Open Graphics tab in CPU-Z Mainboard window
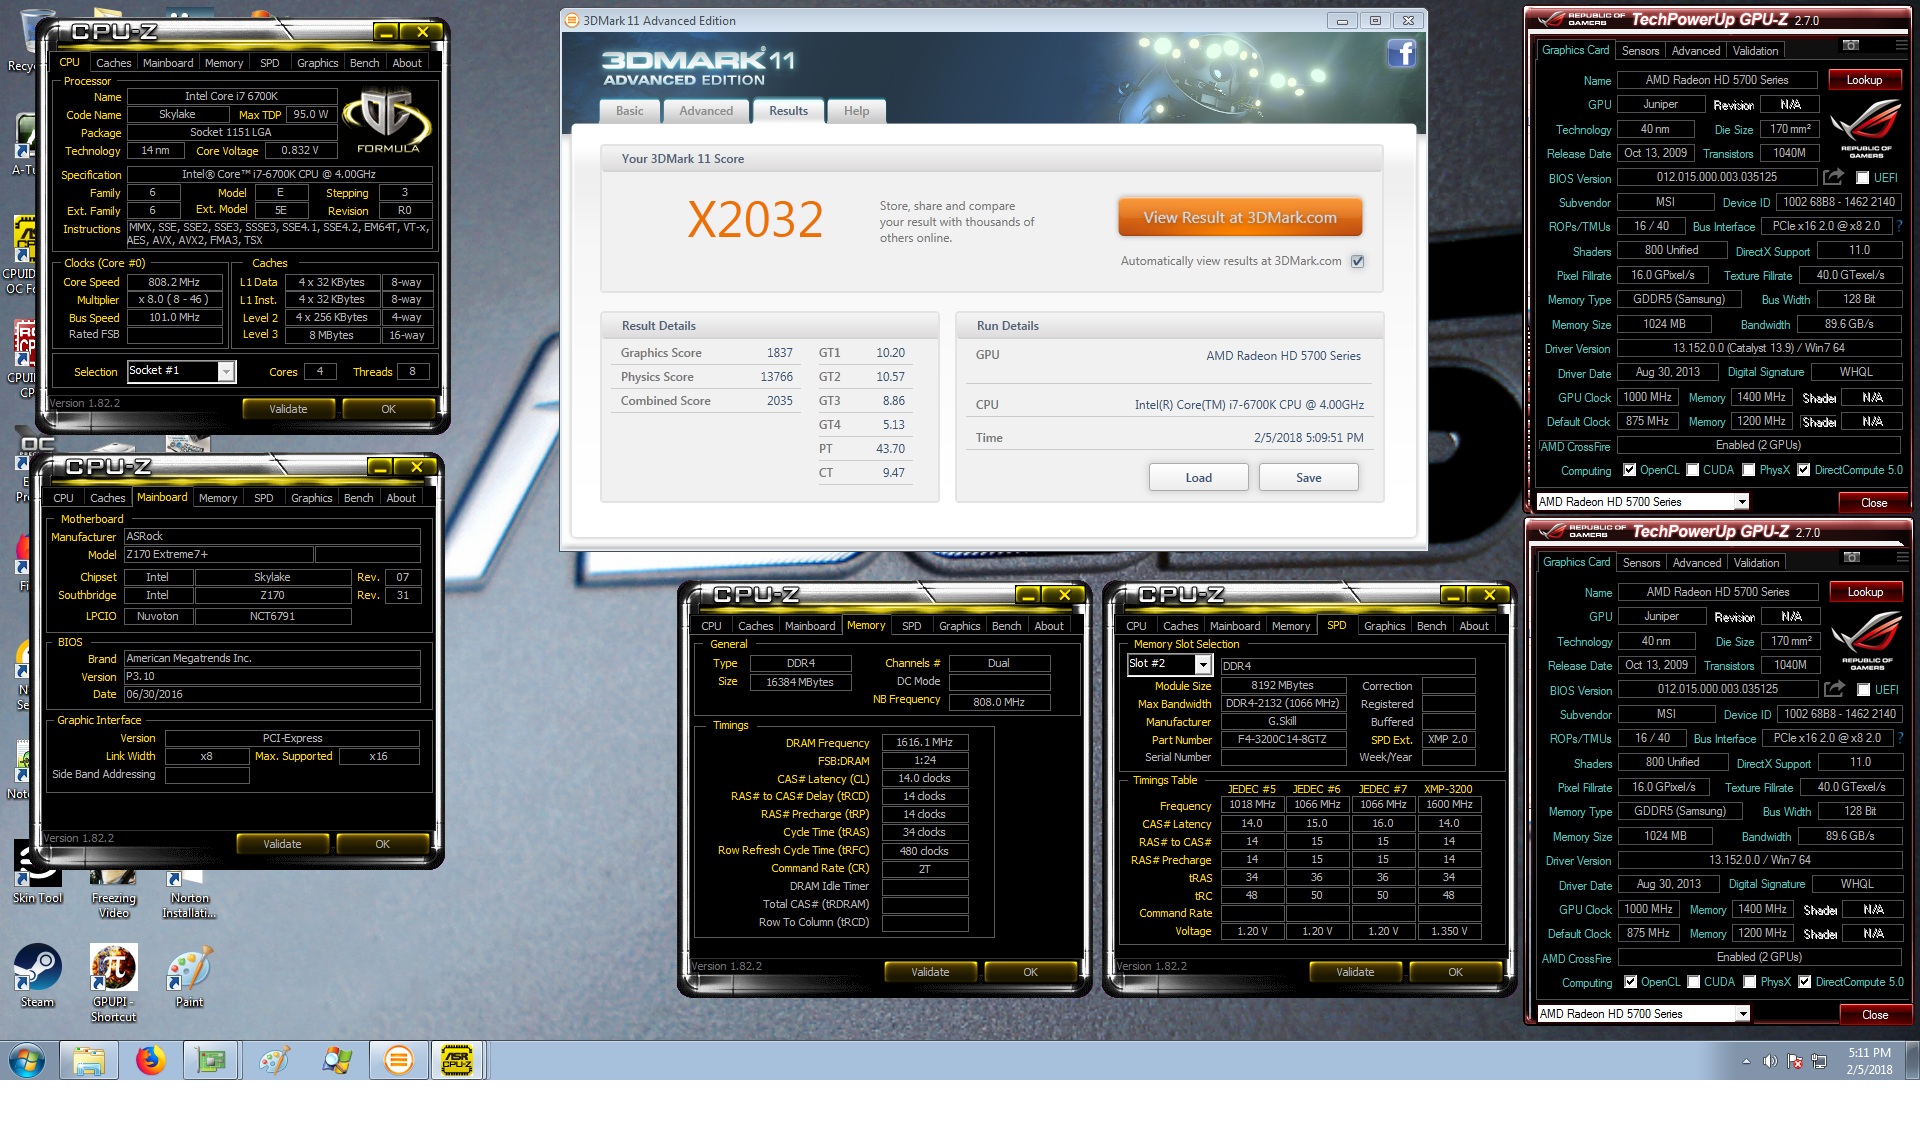 tap(311, 498)
